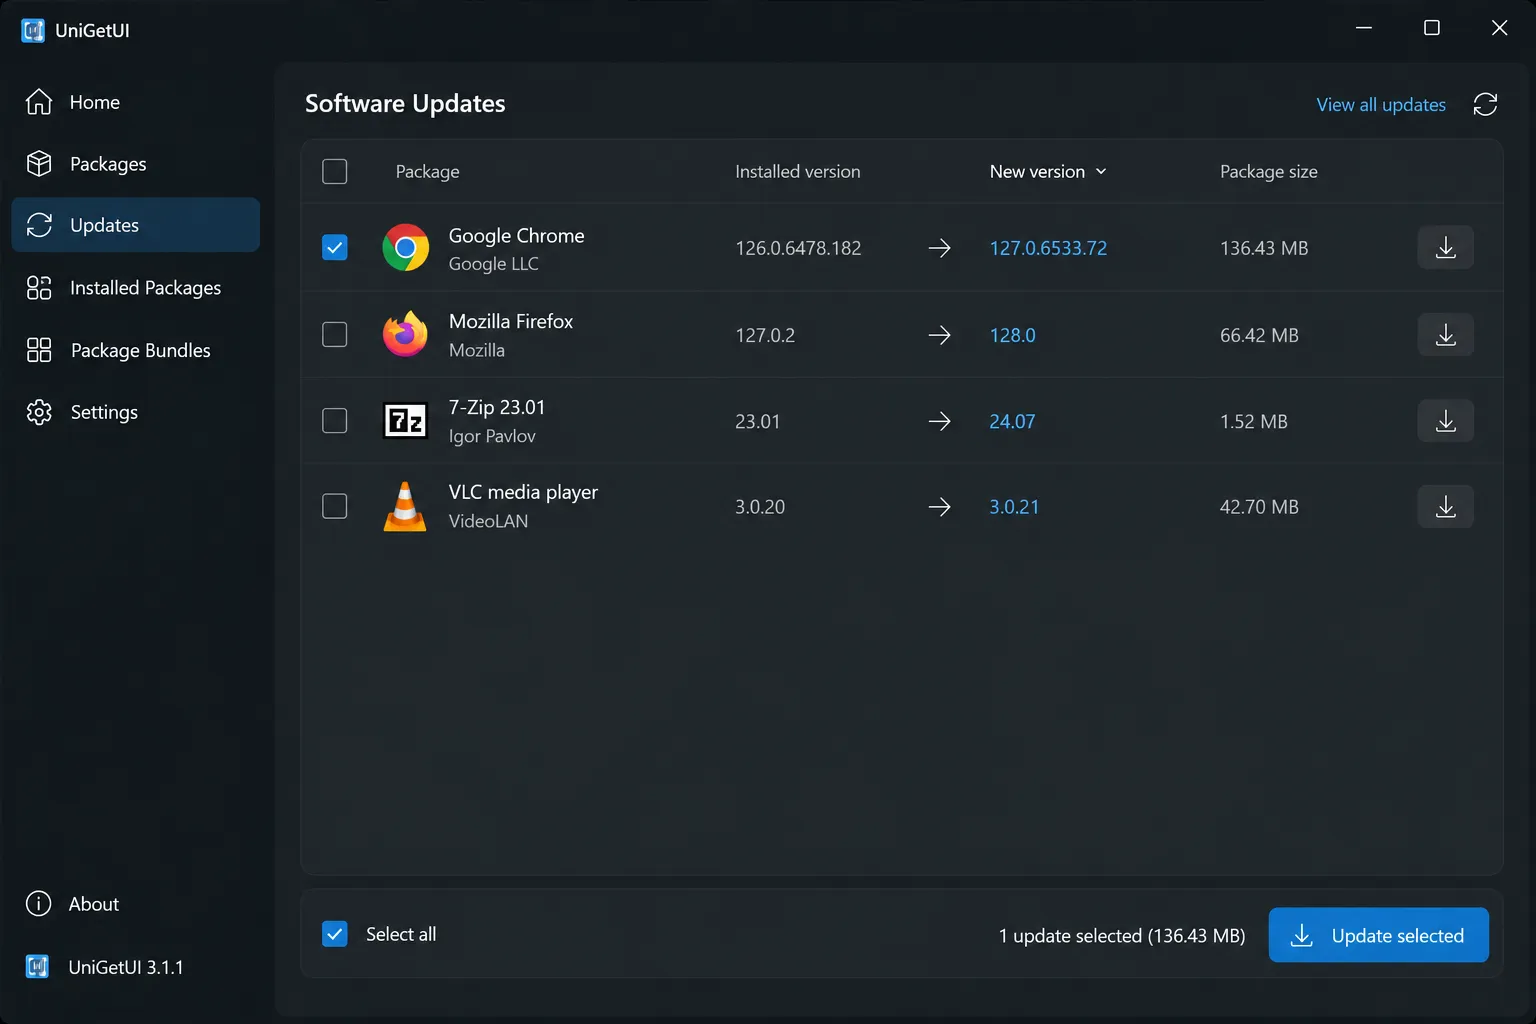1536x1024 pixels.
Task: Check the Mozilla Firefox checkbox
Action: 335,334
